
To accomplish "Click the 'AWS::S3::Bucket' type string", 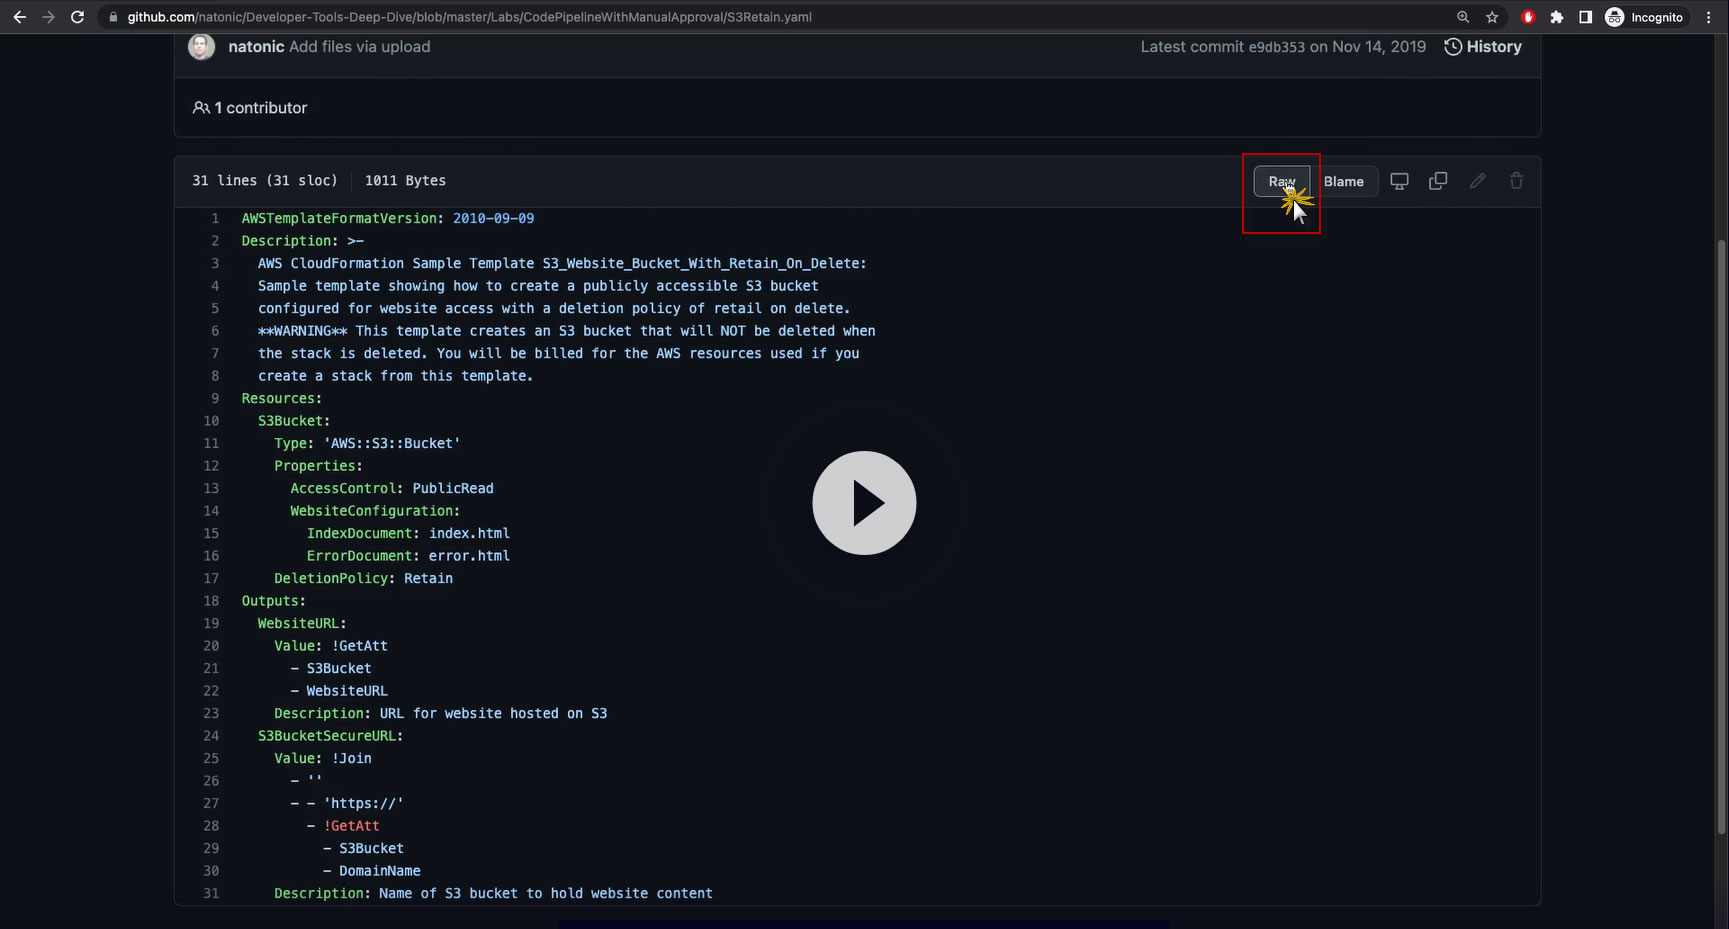I will click(392, 443).
